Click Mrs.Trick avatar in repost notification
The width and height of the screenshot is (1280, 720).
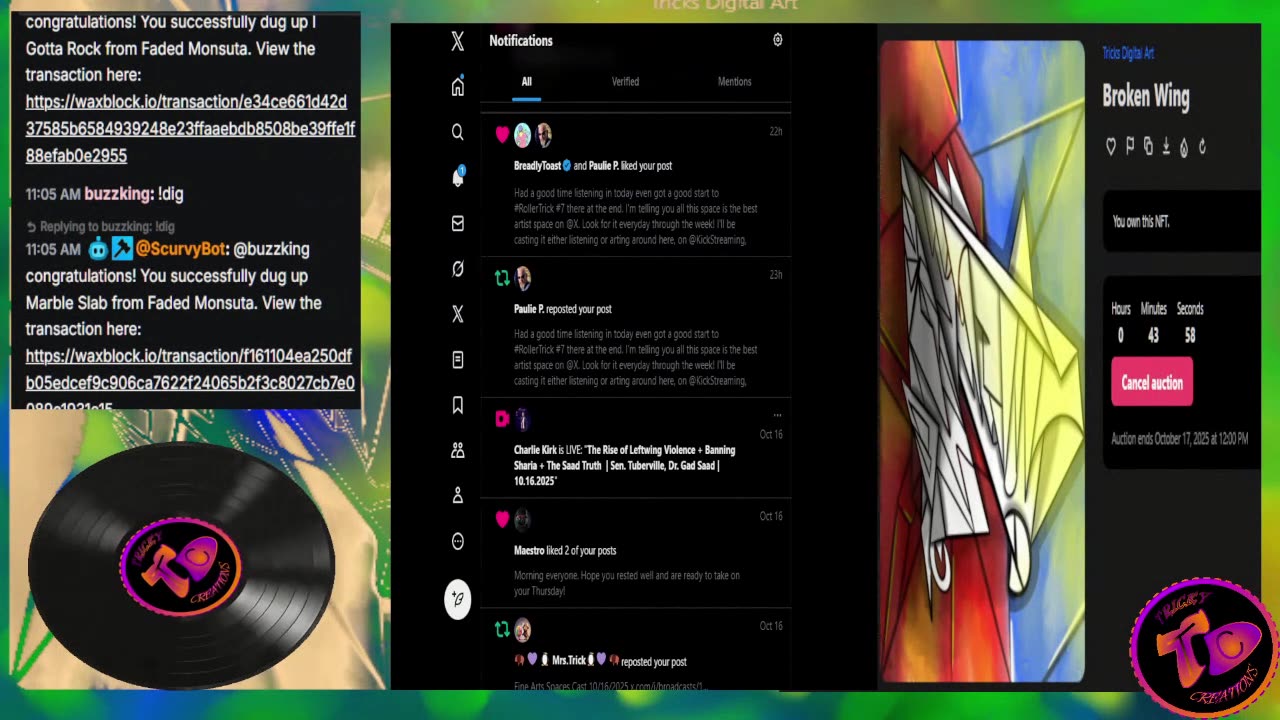click(522, 630)
